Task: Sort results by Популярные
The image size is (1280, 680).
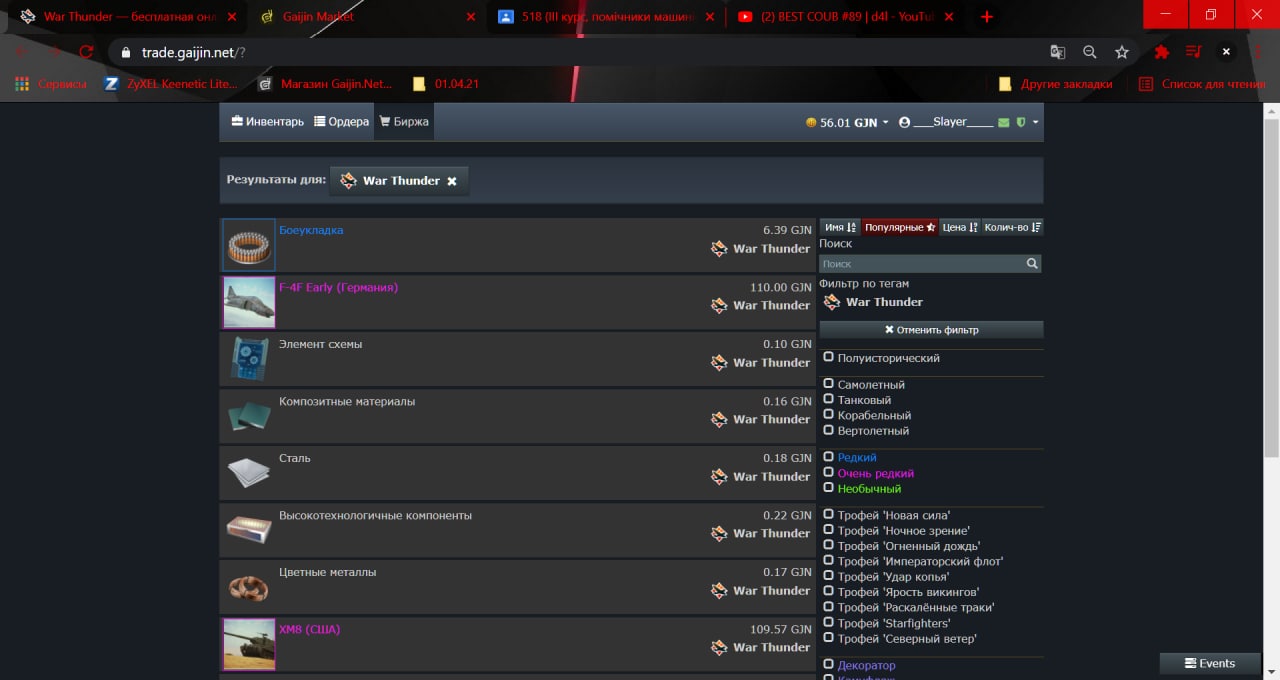Action: pyautogui.click(x=900, y=227)
